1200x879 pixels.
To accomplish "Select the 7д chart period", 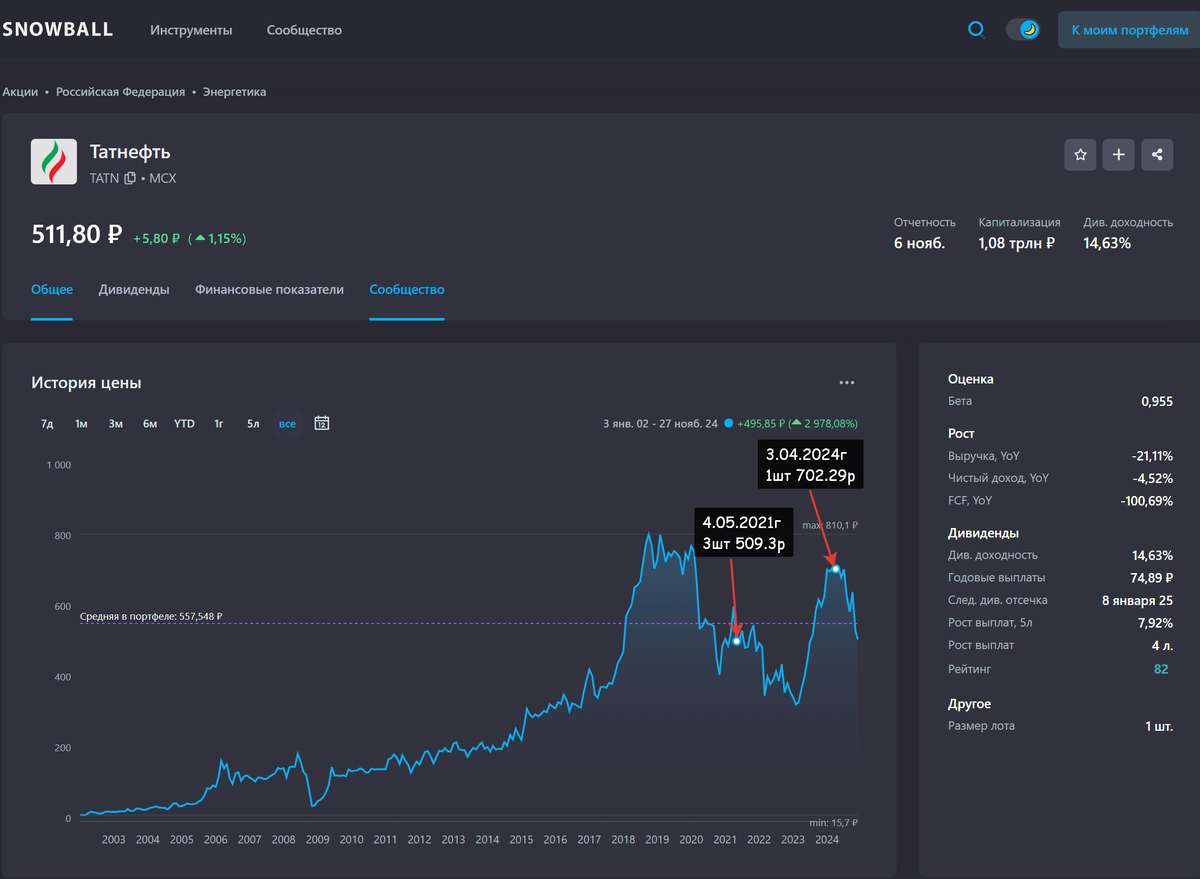I will [x=47, y=424].
